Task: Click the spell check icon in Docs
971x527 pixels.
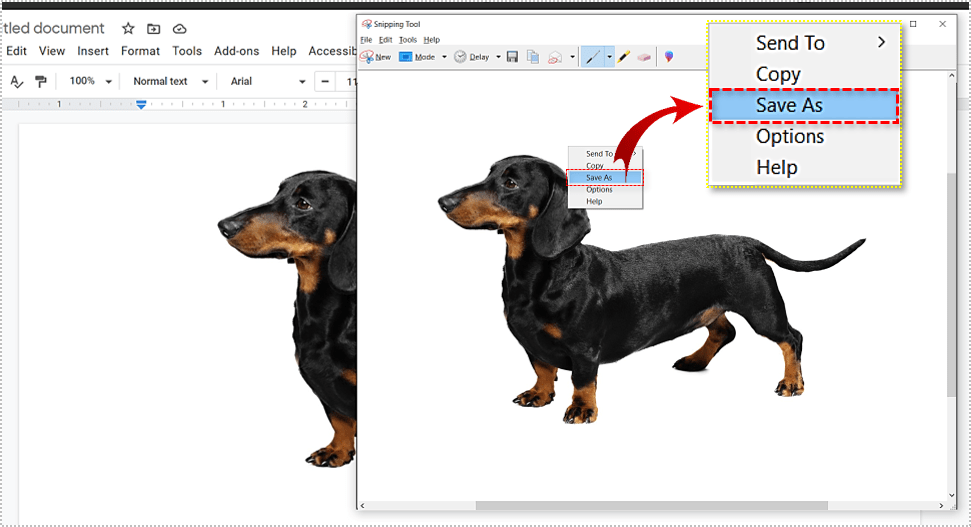Action: pyautogui.click(x=16, y=81)
